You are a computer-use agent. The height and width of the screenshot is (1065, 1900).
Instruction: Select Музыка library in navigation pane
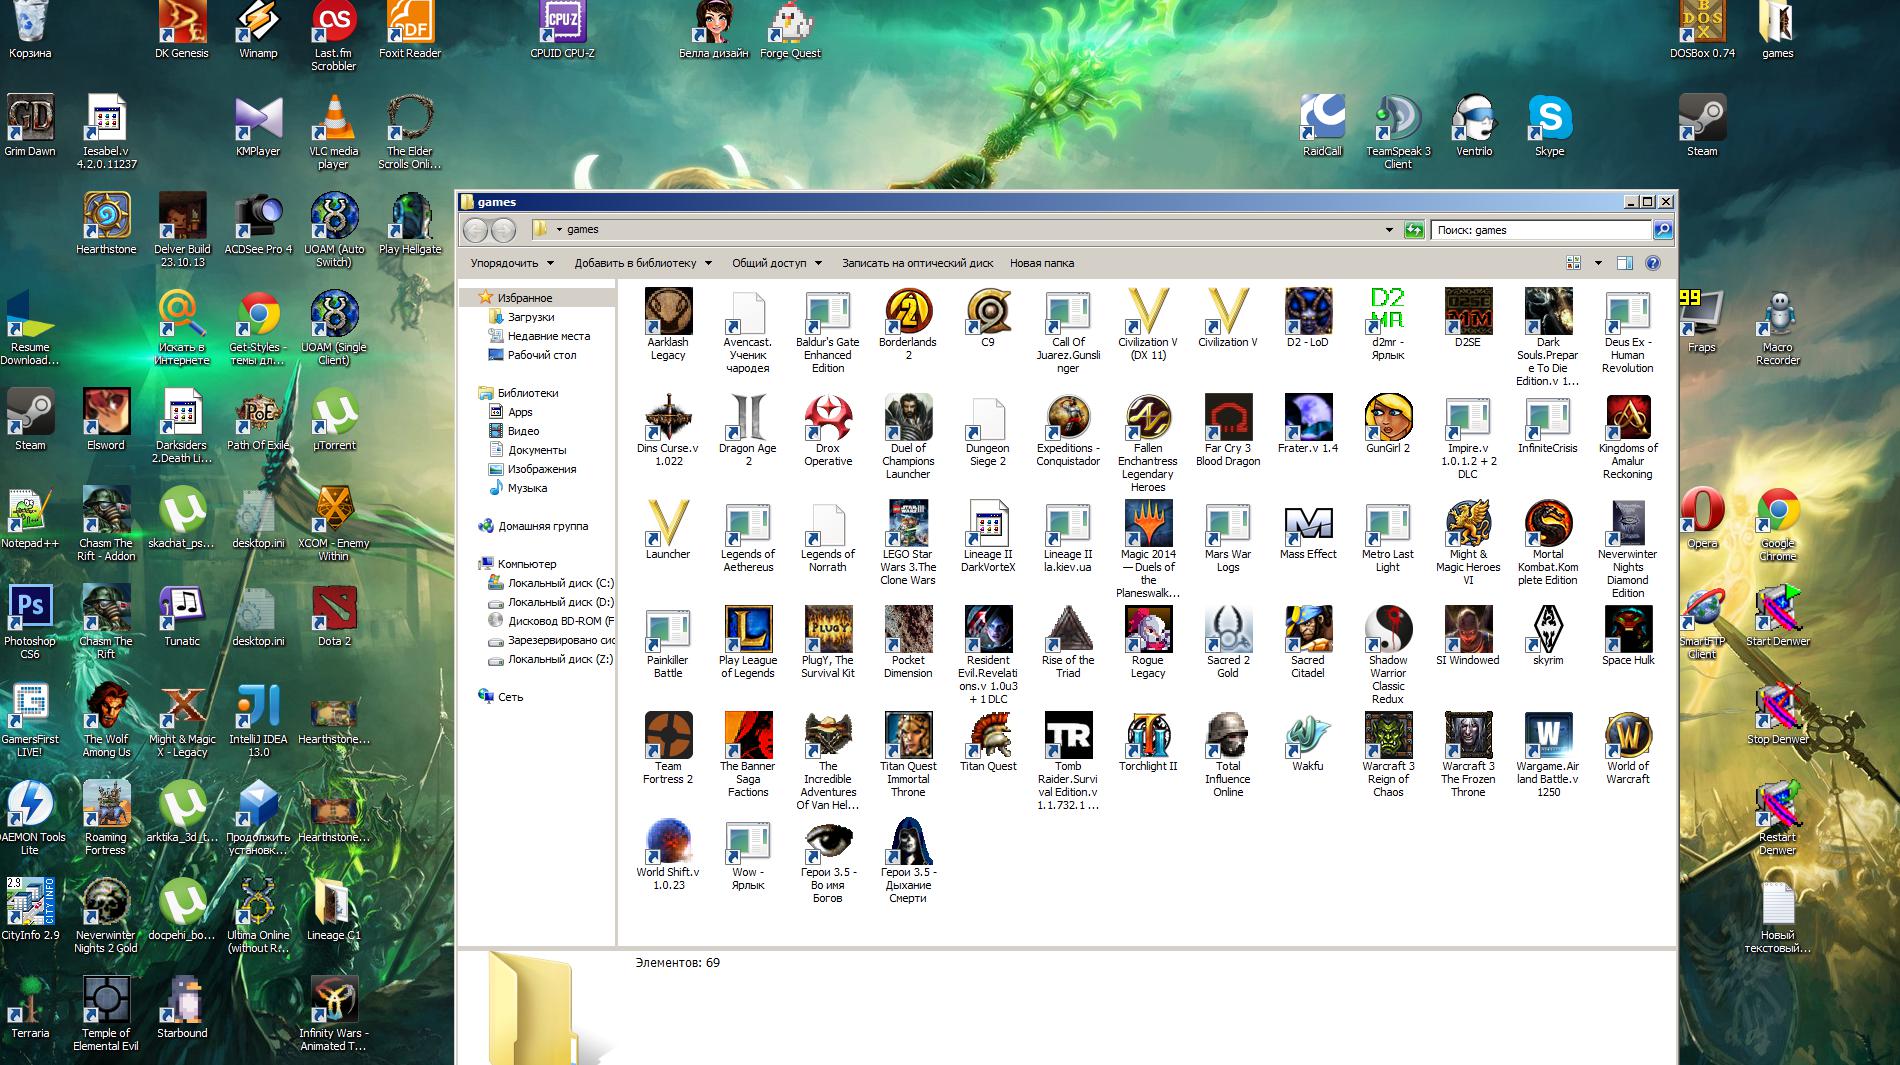coord(527,488)
